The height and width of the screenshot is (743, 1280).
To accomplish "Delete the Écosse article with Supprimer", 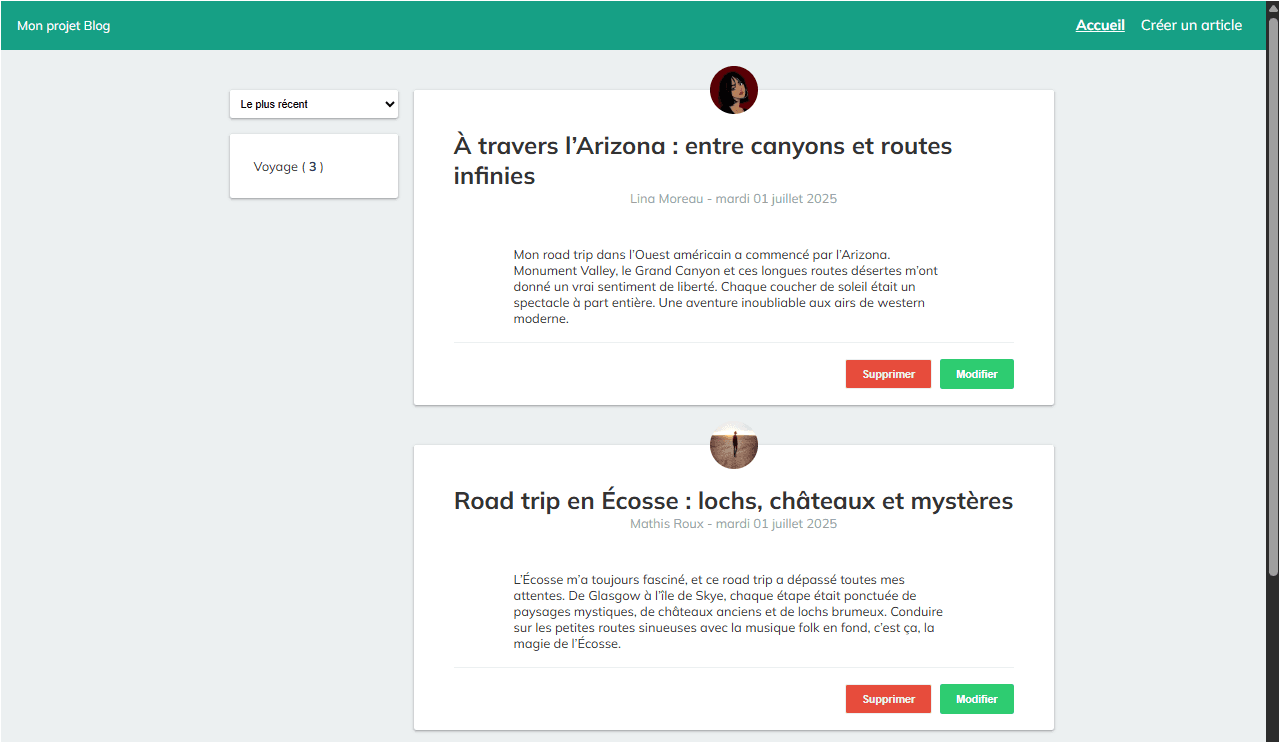I will click(x=888, y=698).
